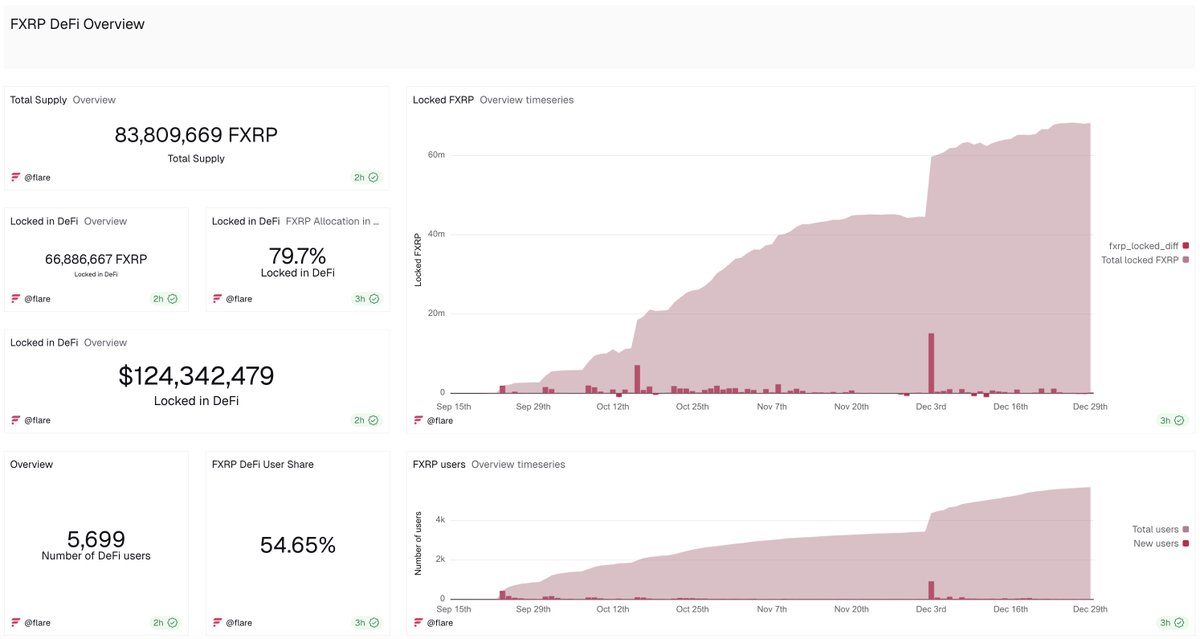
Task: Toggle the Total locked FXRP legend entry
Action: tap(1140, 259)
